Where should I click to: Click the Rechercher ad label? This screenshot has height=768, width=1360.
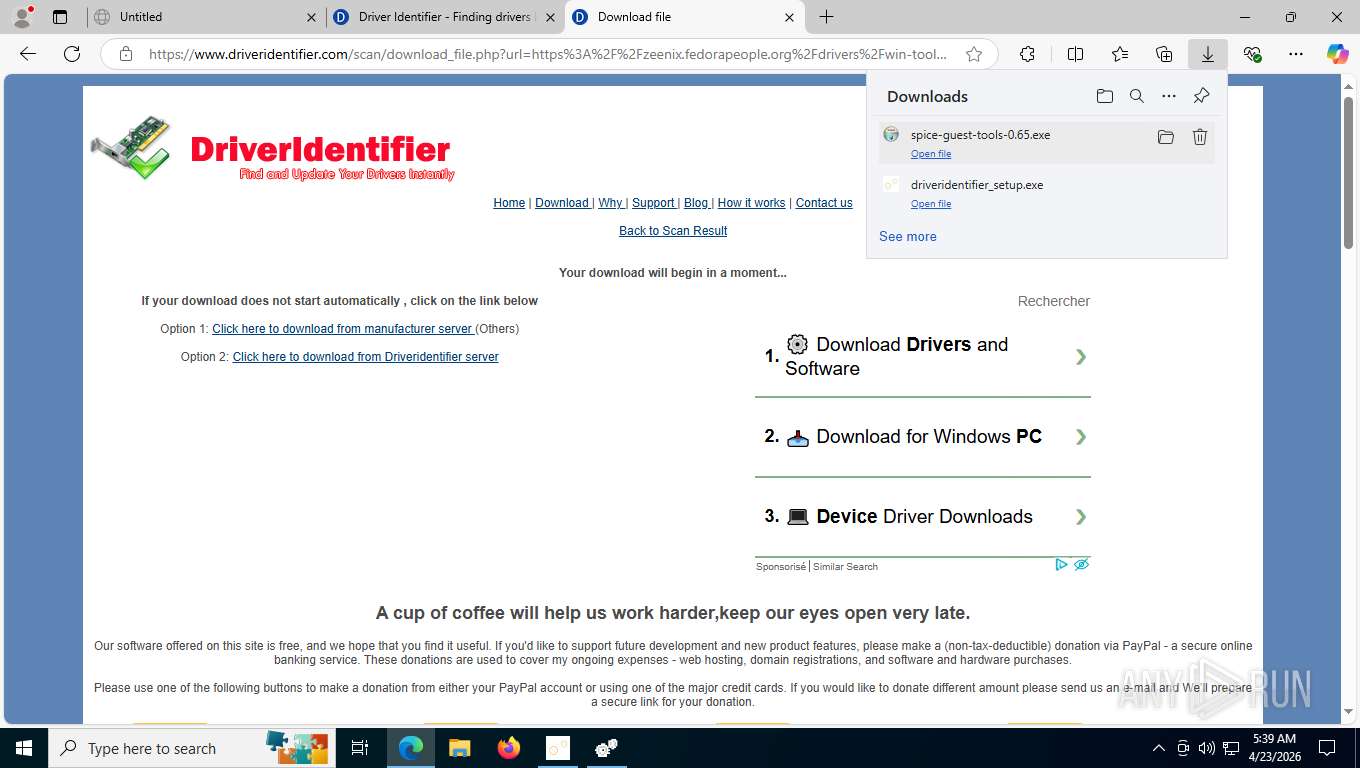(1054, 301)
